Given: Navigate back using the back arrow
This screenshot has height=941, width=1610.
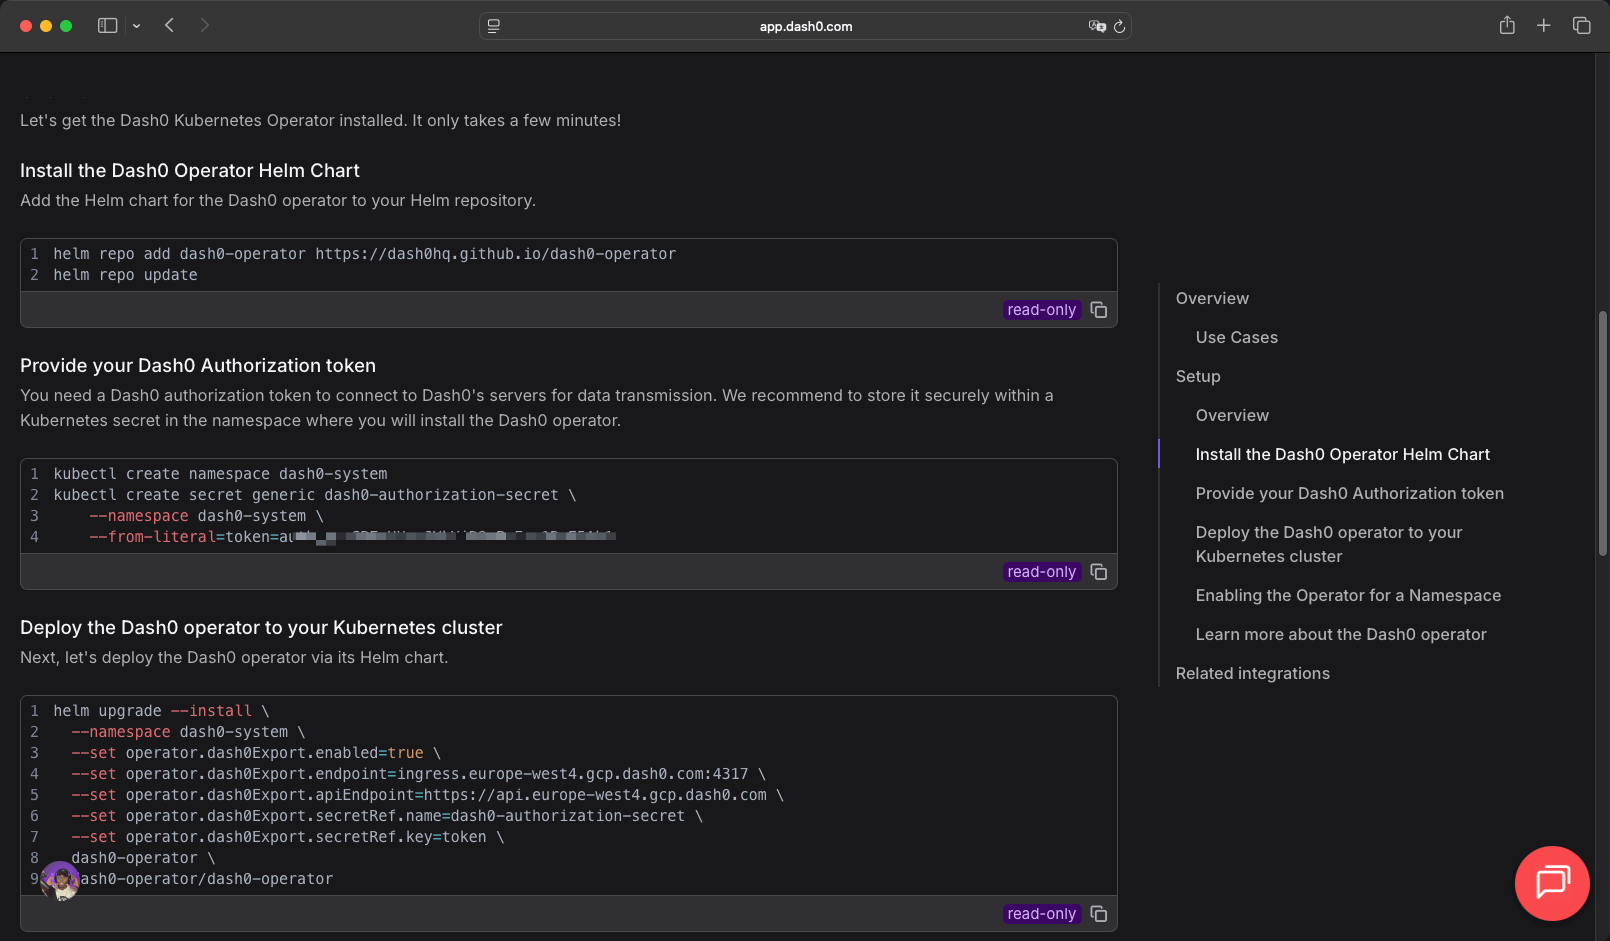Looking at the screenshot, I should (x=169, y=25).
